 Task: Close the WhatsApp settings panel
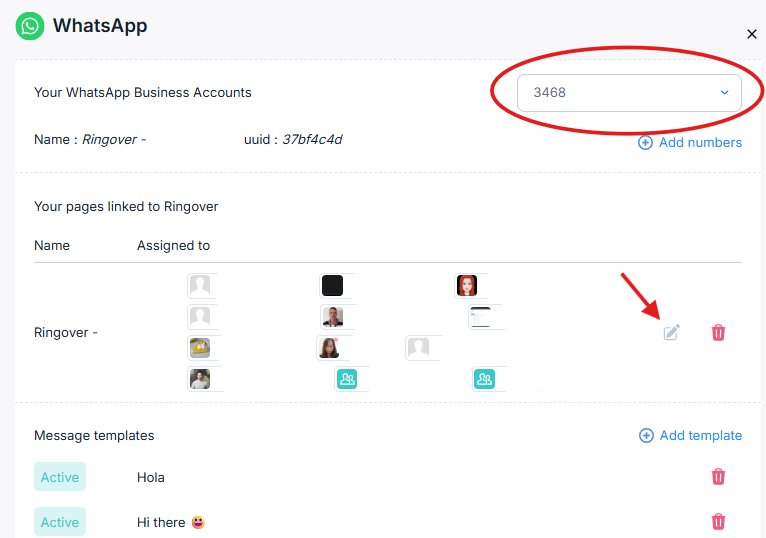point(751,34)
